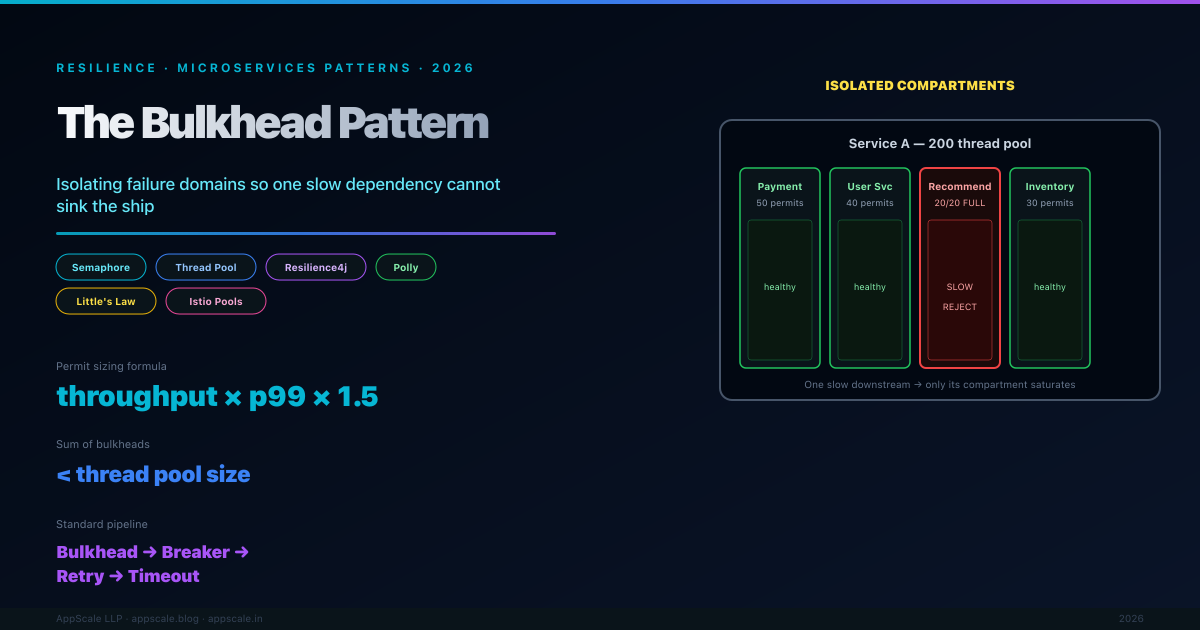The image size is (1200, 630).
Task: Click the ISOLATED COMPARTMENTS heading
Action: [919, 86]
